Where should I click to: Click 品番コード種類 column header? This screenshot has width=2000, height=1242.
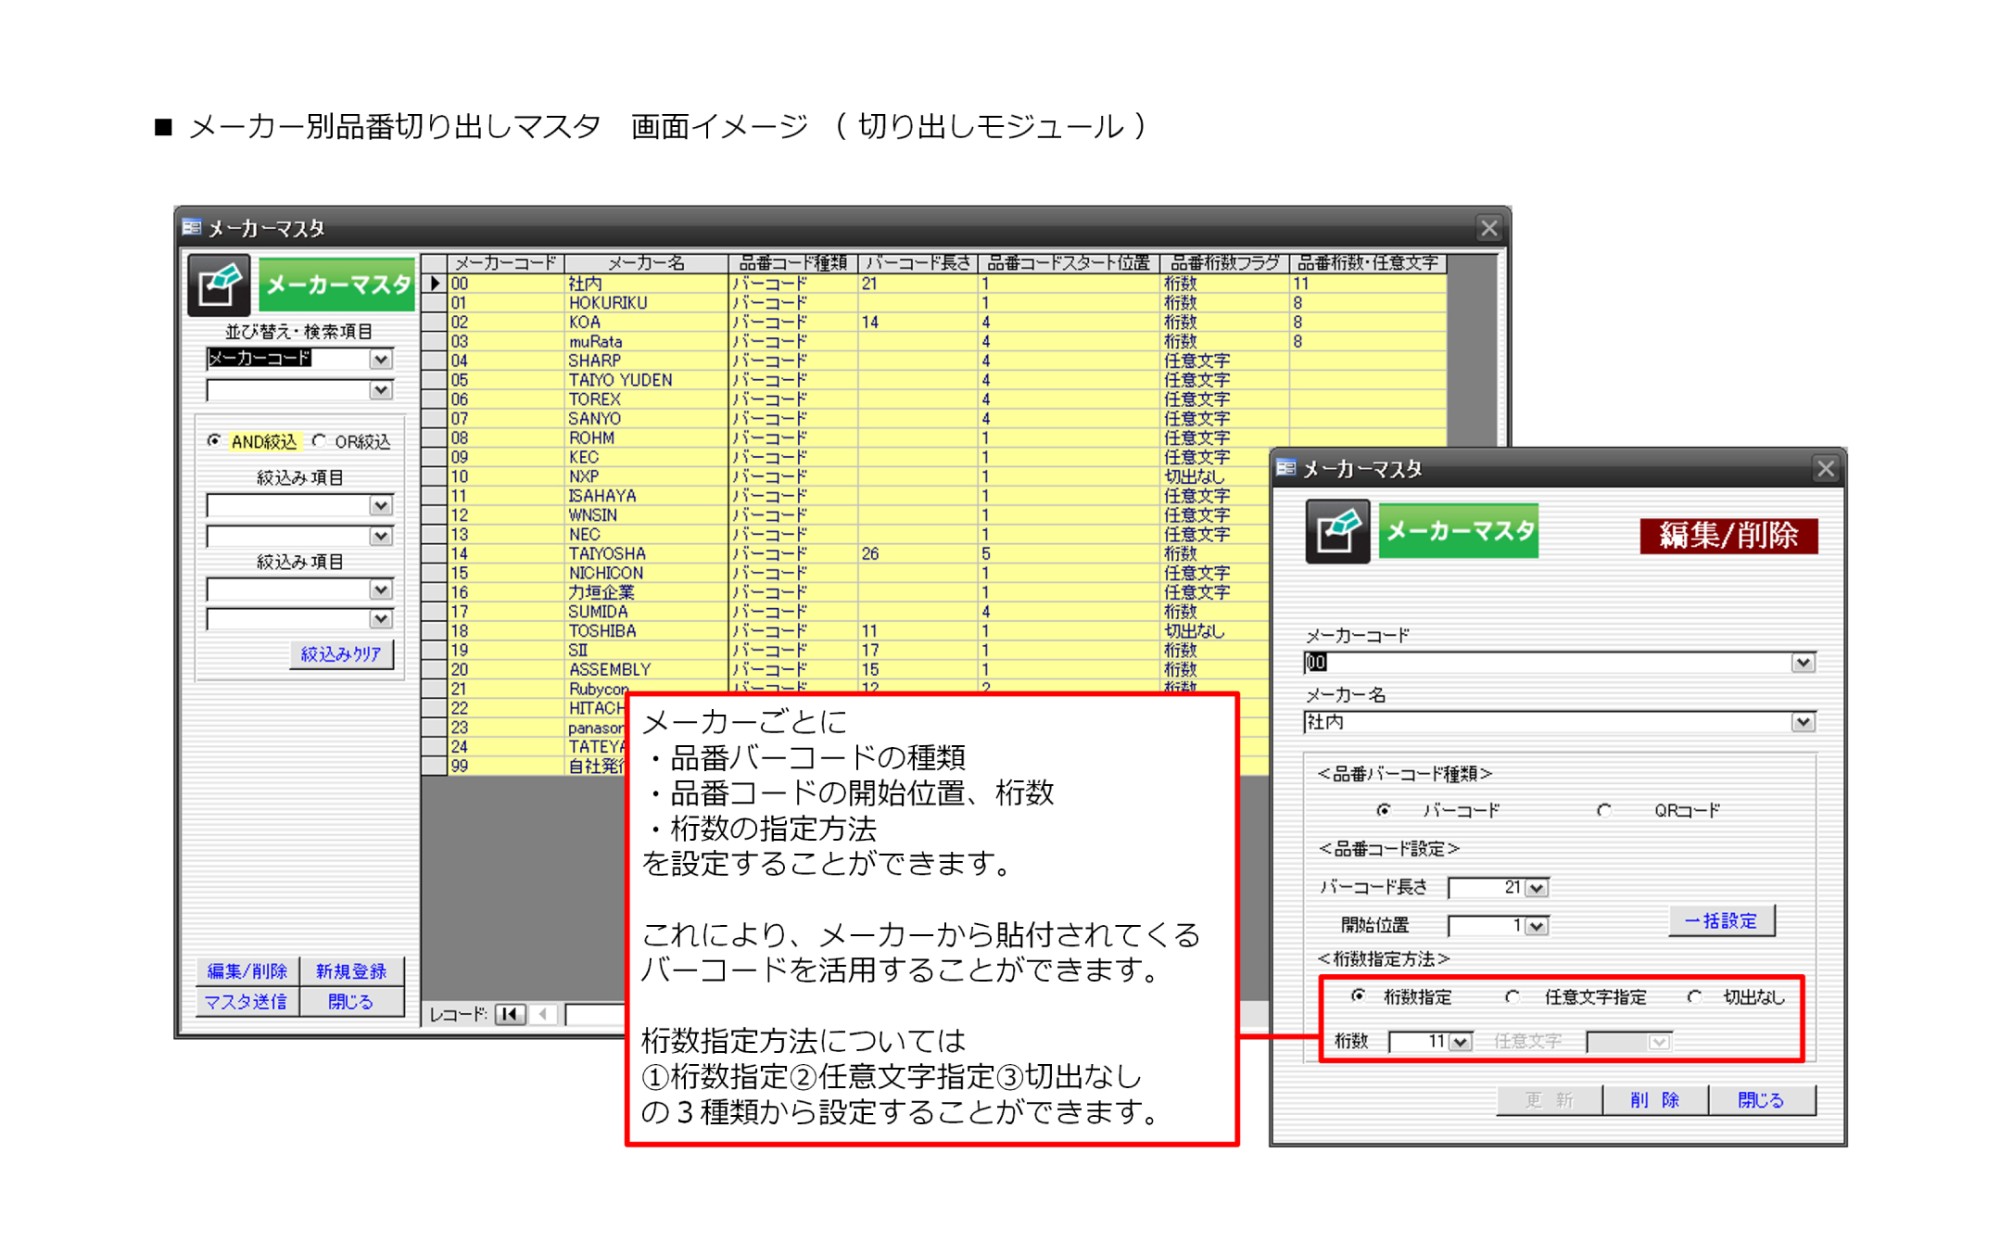pyautogui.click(x=793, y=263)
